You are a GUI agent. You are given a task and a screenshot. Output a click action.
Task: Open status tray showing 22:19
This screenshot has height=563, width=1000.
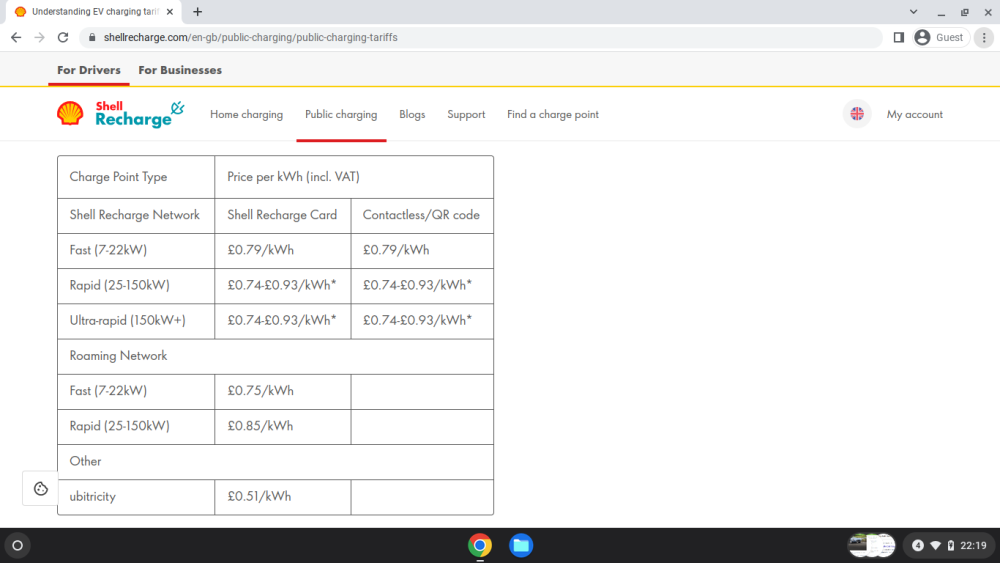pyautogui.click(x=949, y=545)
